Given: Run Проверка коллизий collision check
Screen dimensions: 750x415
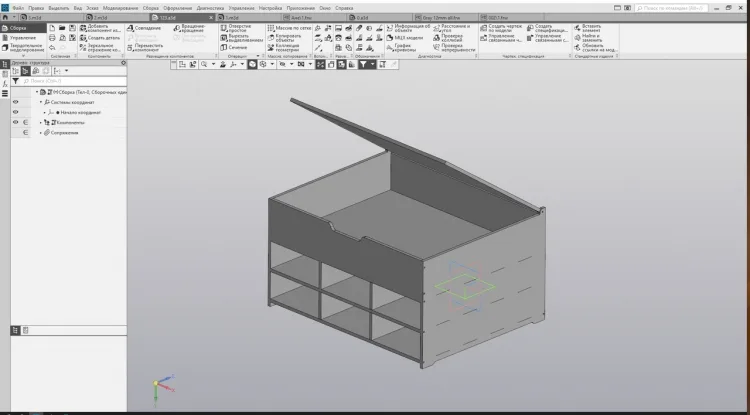Looking at the screenshot, I should 448,38.
